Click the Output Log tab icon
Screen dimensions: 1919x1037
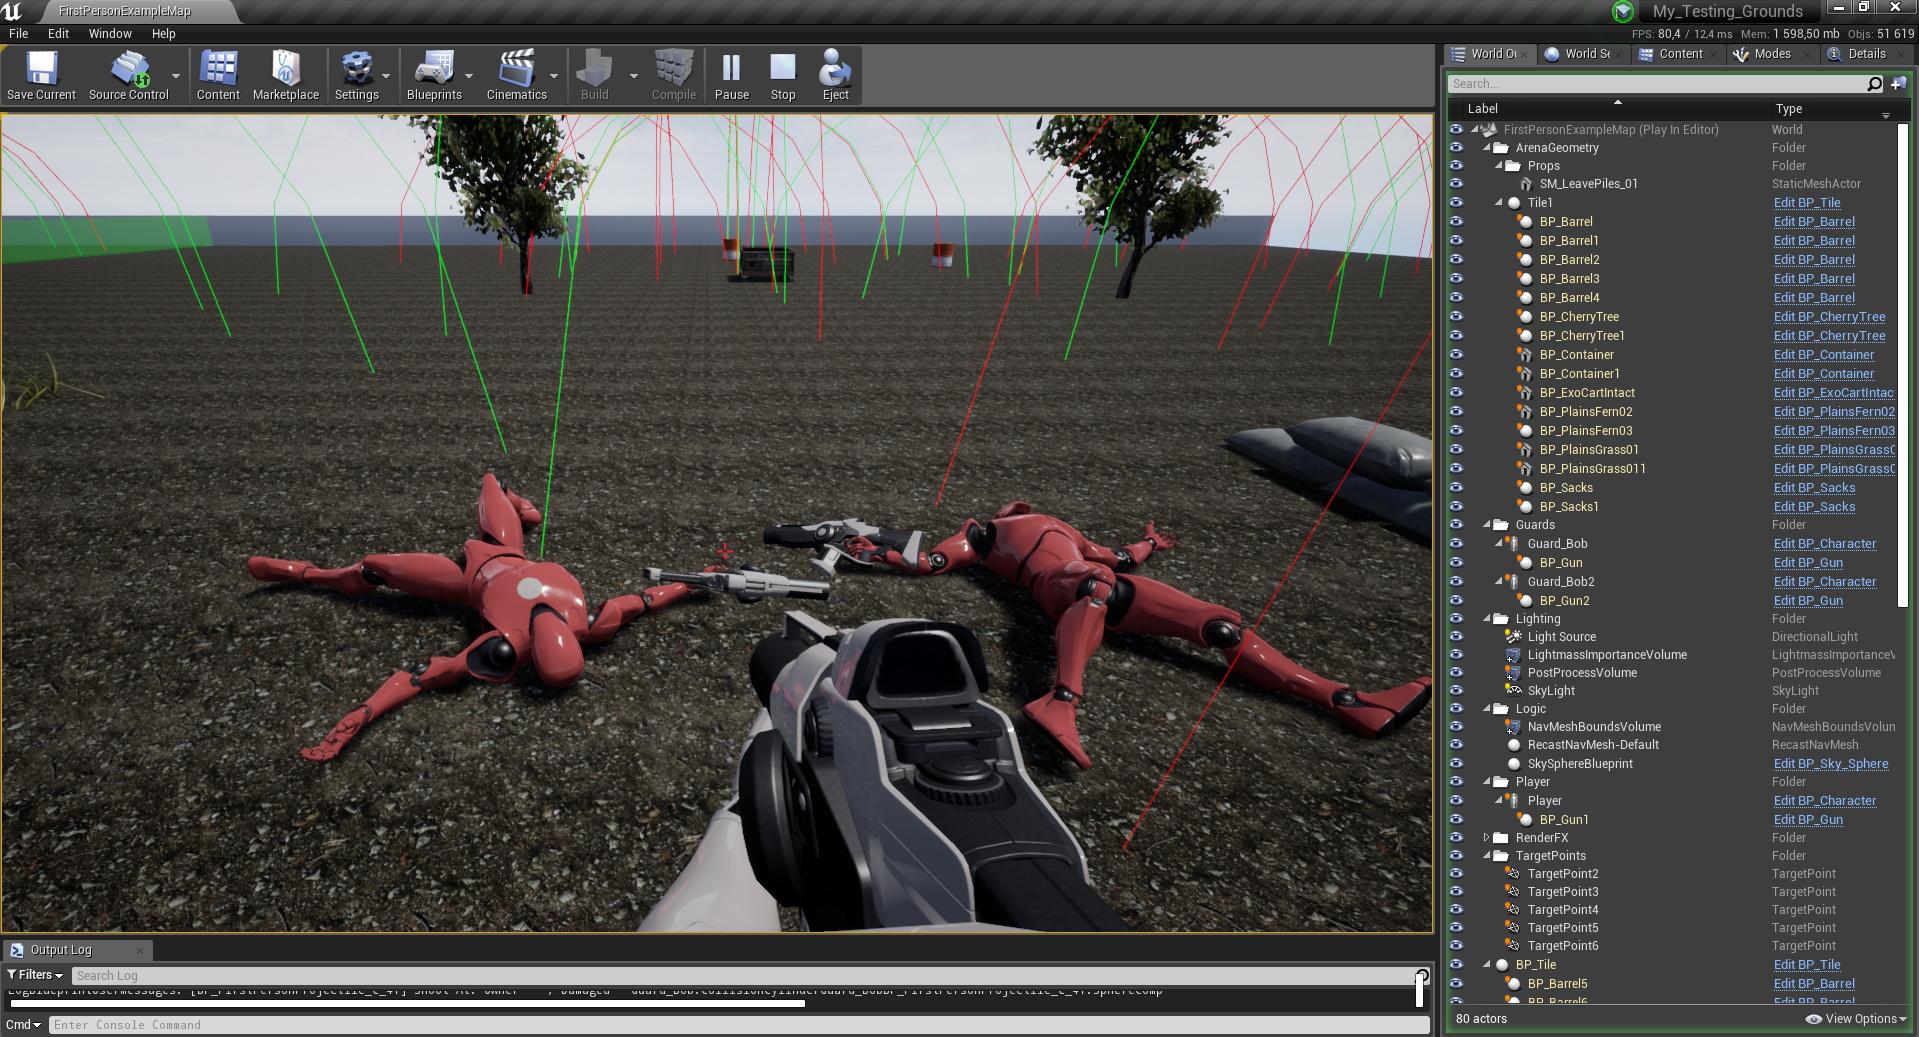(17, 950)
